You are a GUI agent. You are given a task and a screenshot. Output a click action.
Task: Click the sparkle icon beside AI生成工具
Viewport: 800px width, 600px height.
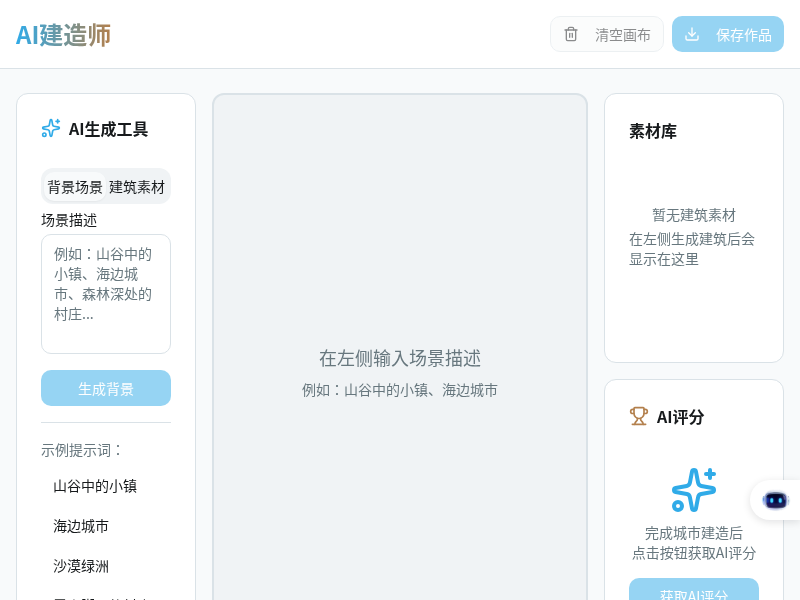[51, 128]
